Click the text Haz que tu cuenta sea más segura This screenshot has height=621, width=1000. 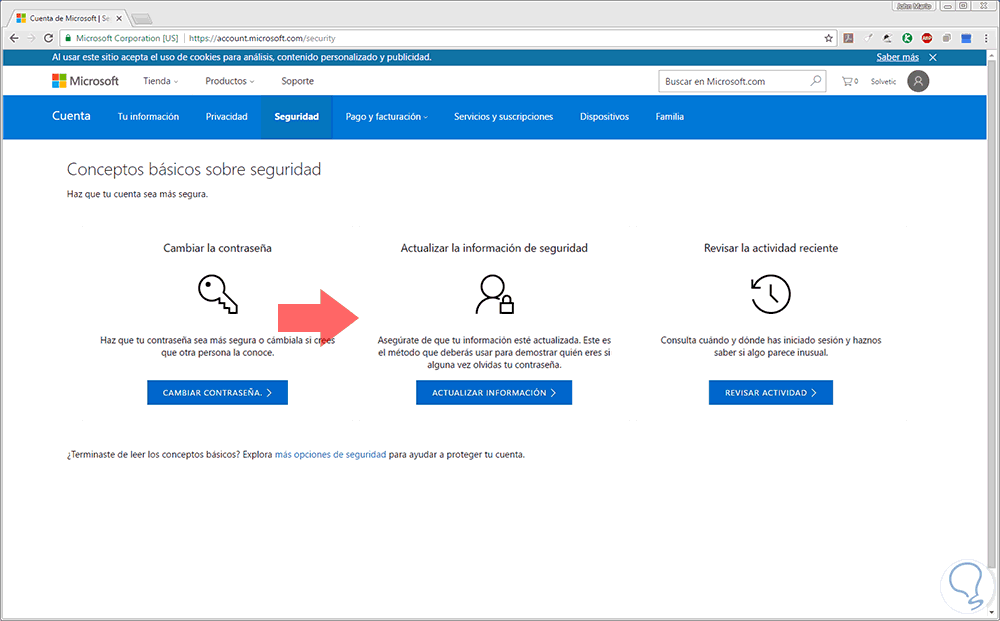(137, 194)
